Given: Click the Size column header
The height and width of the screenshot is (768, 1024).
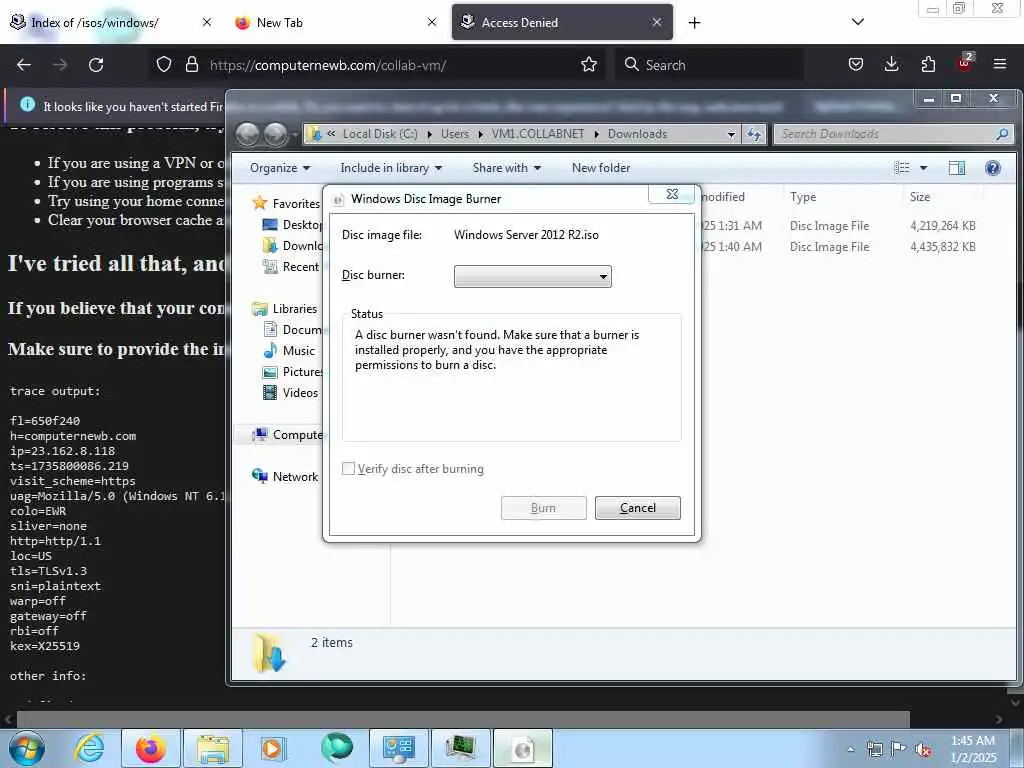Looking at the screenshot, I should (942, 197).
